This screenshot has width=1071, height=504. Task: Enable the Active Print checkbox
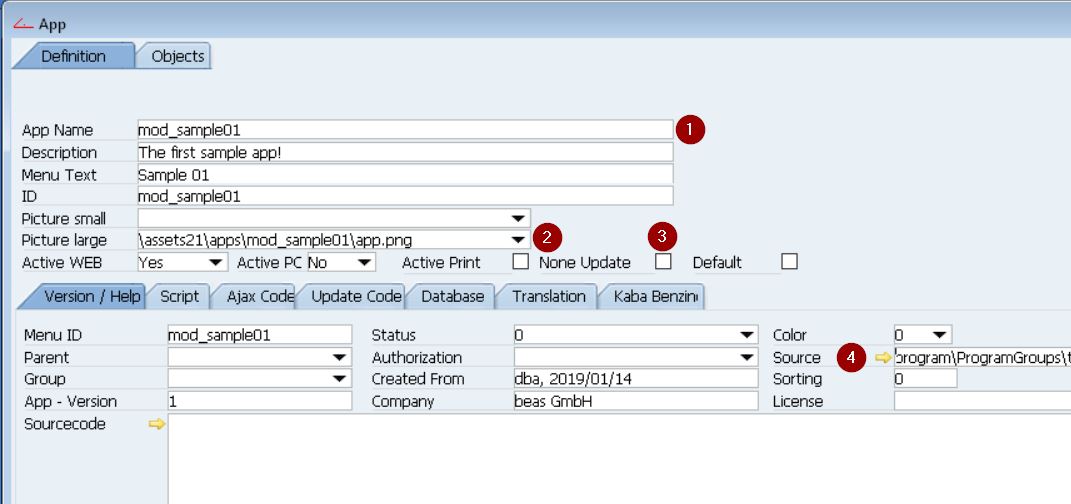click(x=520, y=262)
